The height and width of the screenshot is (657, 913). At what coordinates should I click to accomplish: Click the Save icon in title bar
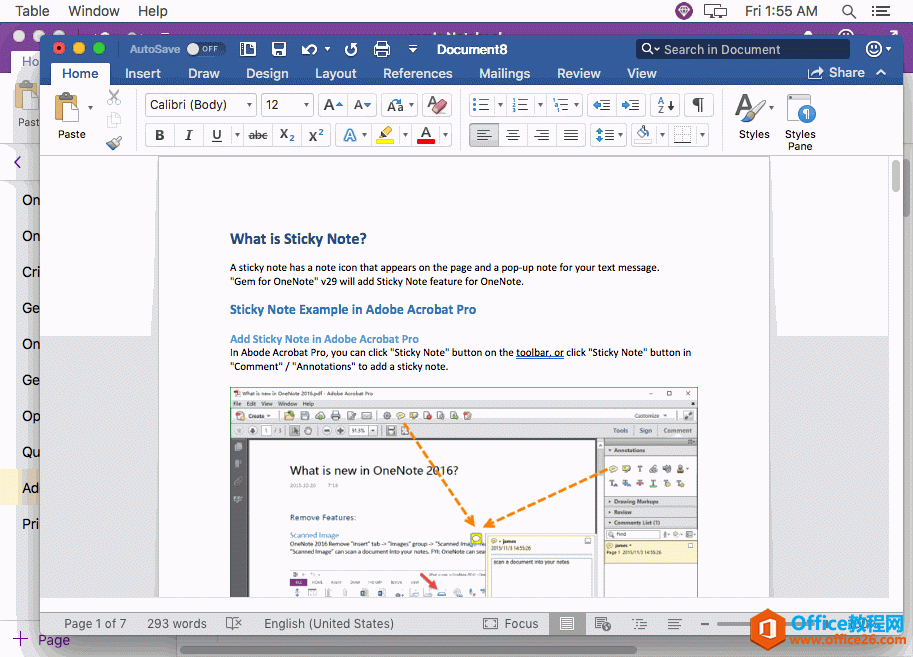[279, 50]
